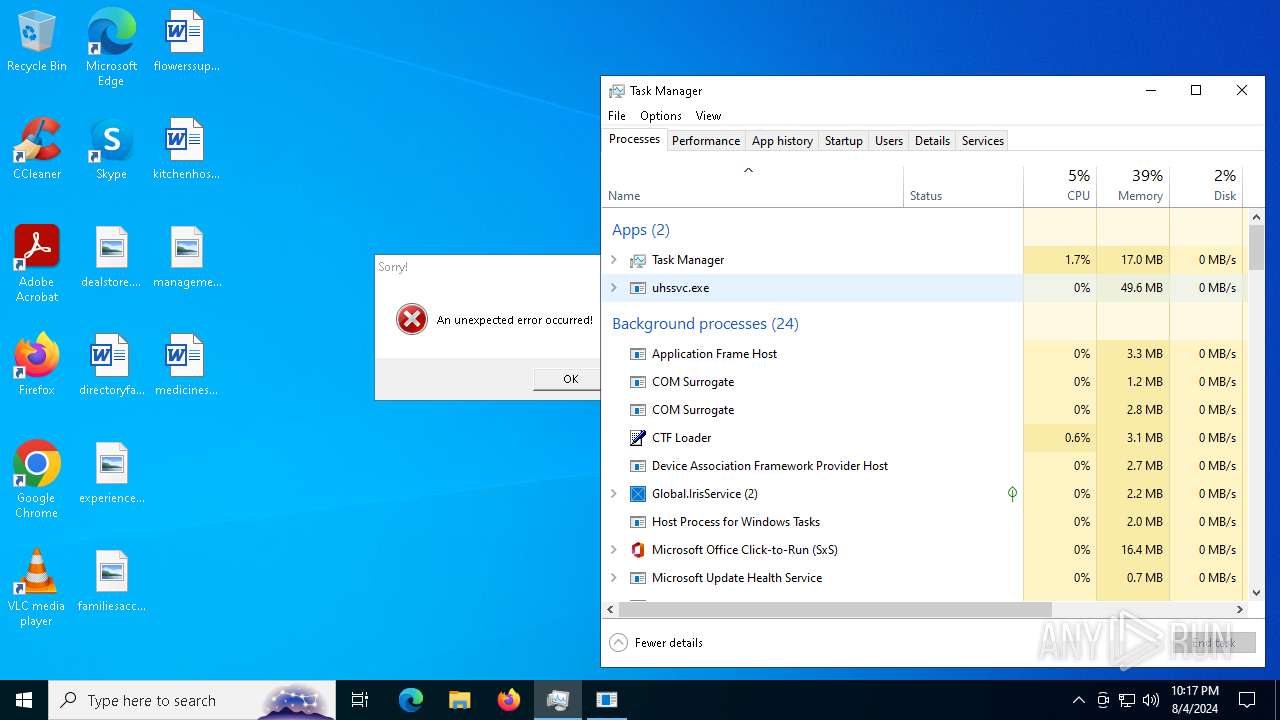Open Skype desktop shortcut

pyautogui.click(x=111, y=150)
